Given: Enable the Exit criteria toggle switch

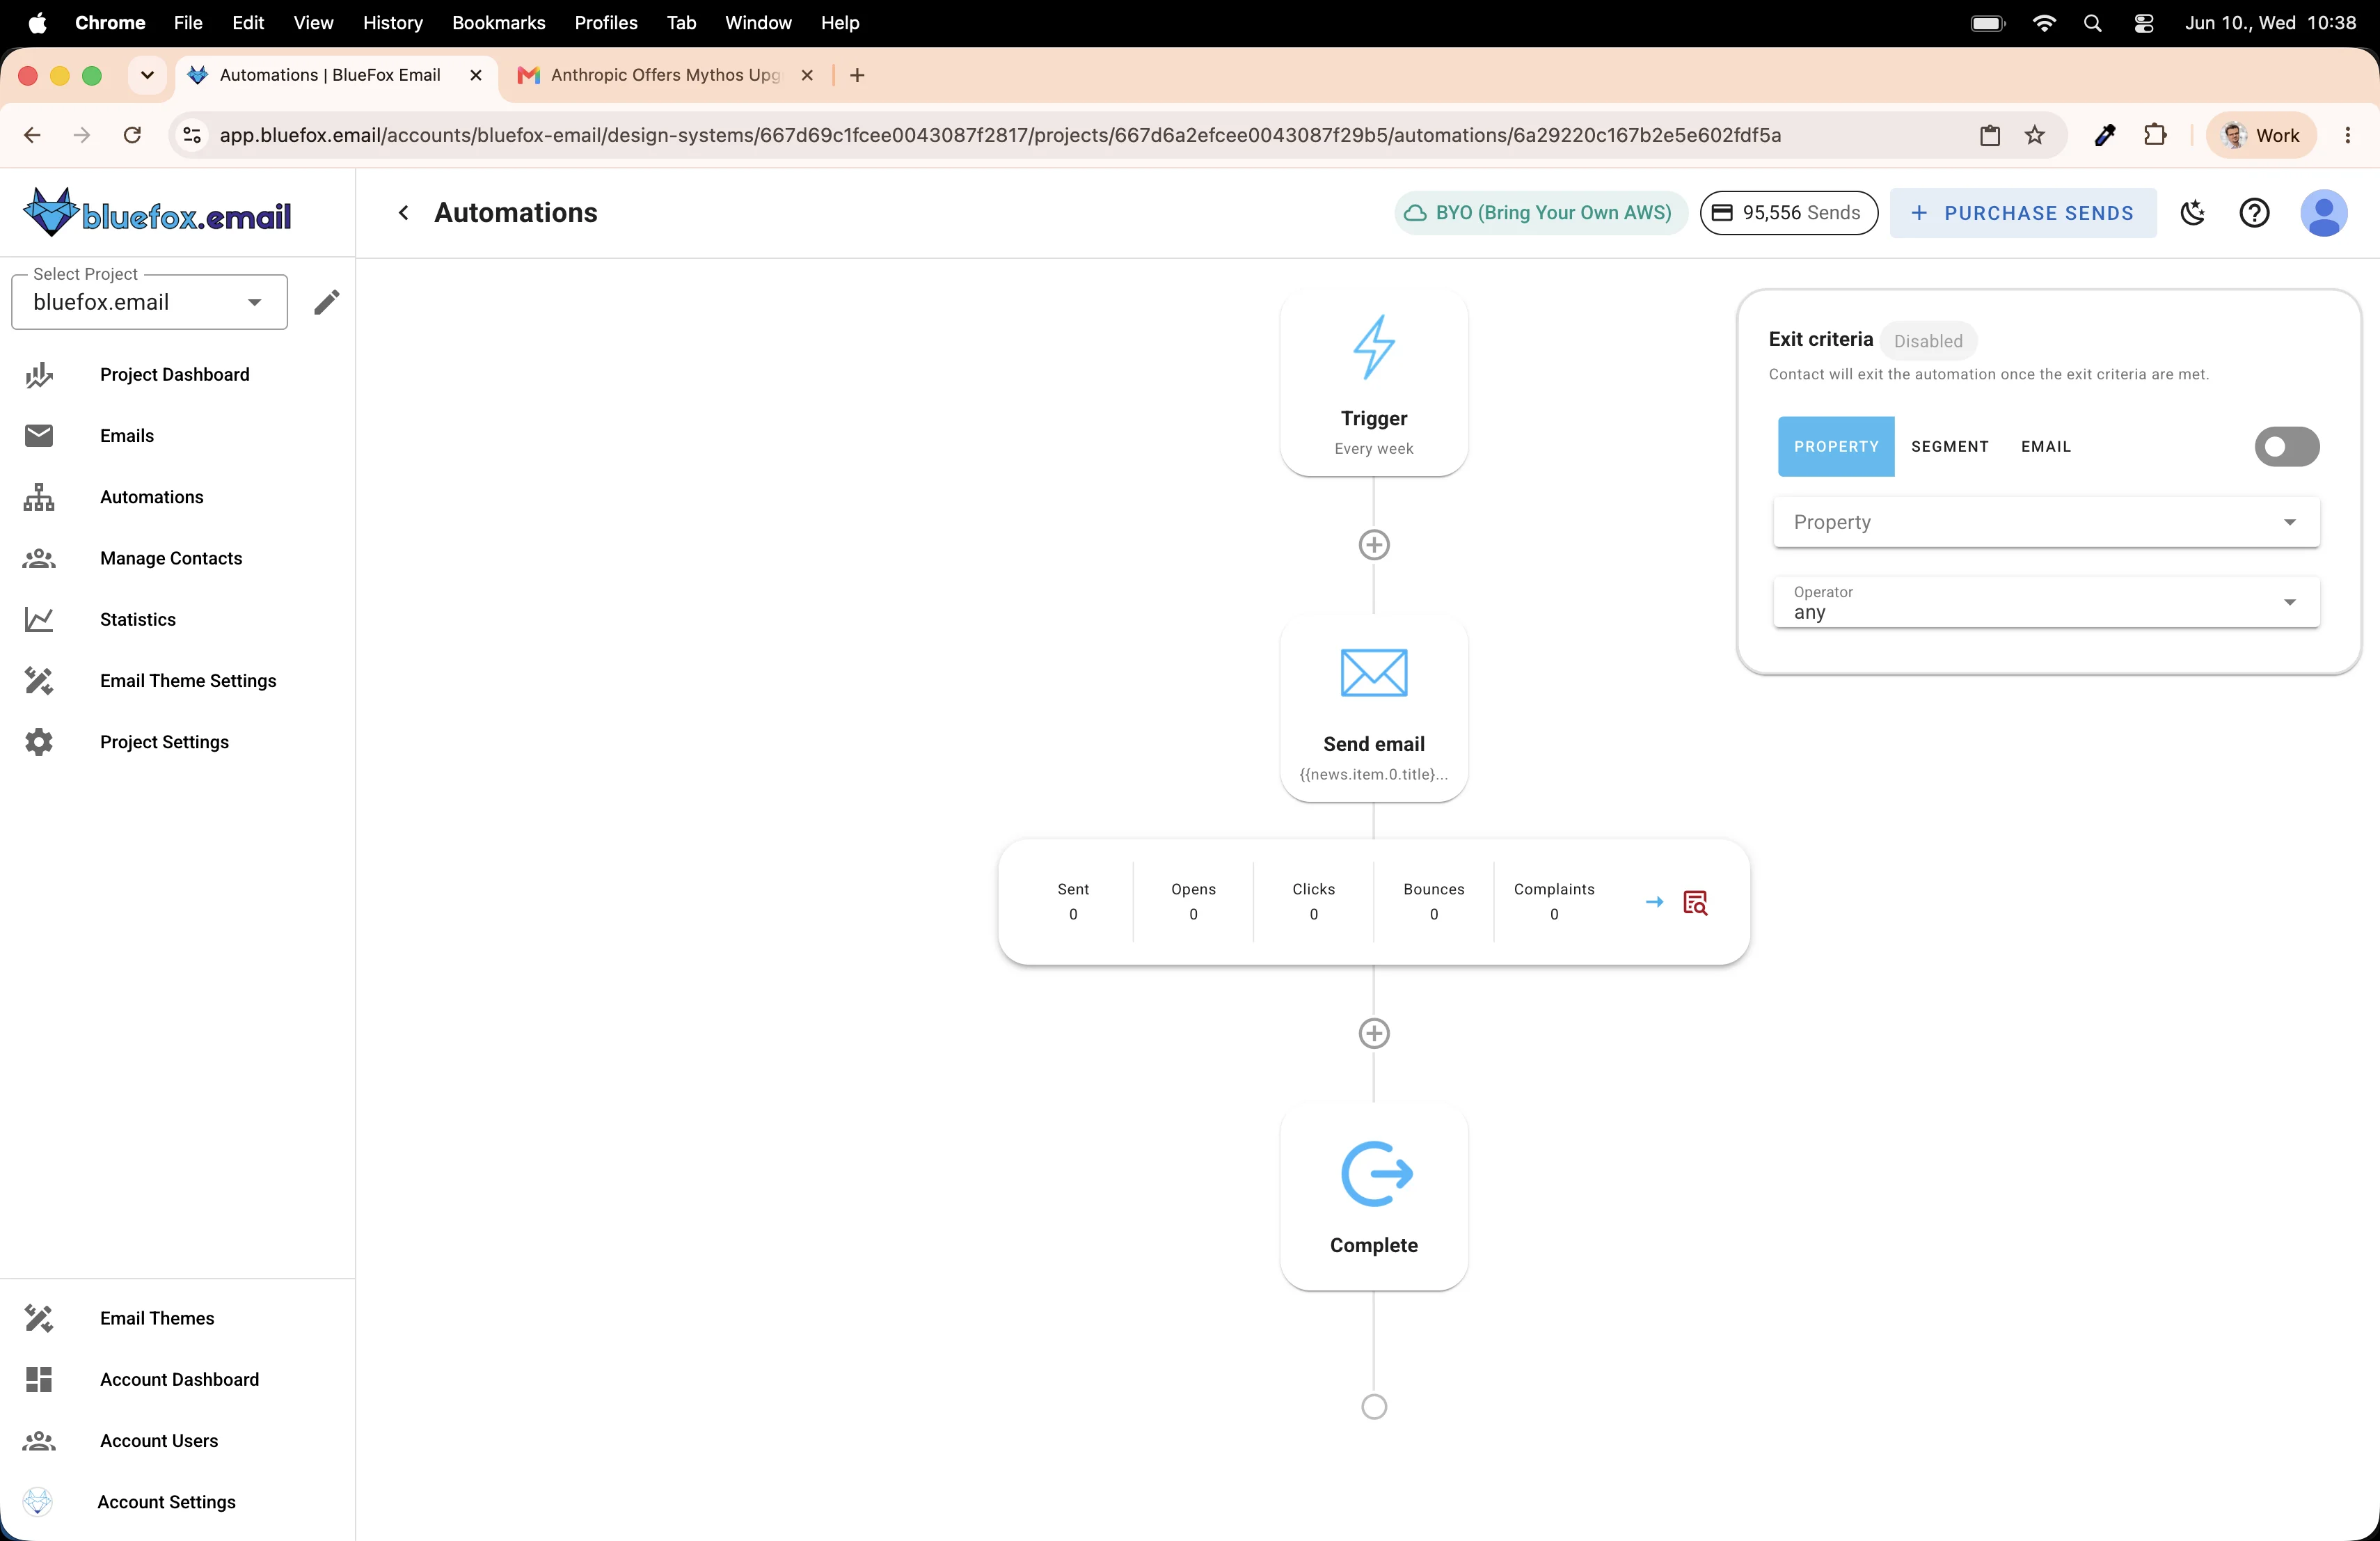Looking at the screenshot, I should pyautogui.click(x=2286, y=447).
